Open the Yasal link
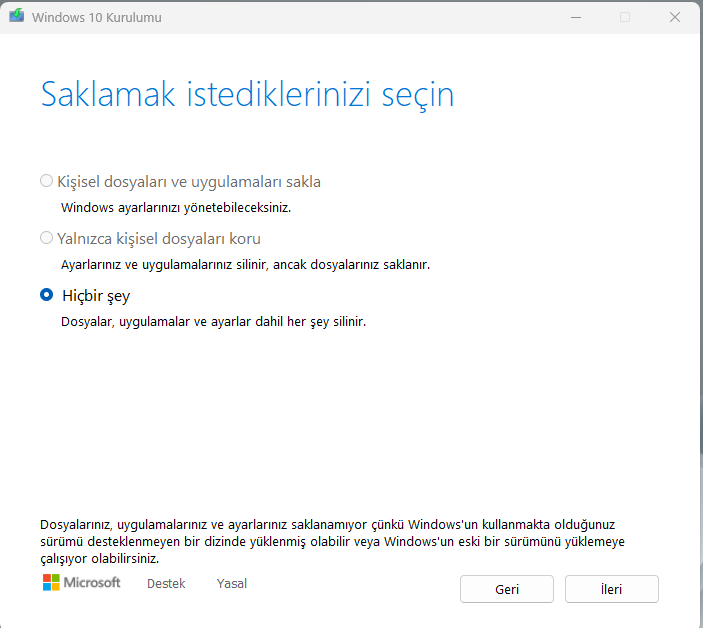This screenshot has height=628, width=703. (231, 584)
